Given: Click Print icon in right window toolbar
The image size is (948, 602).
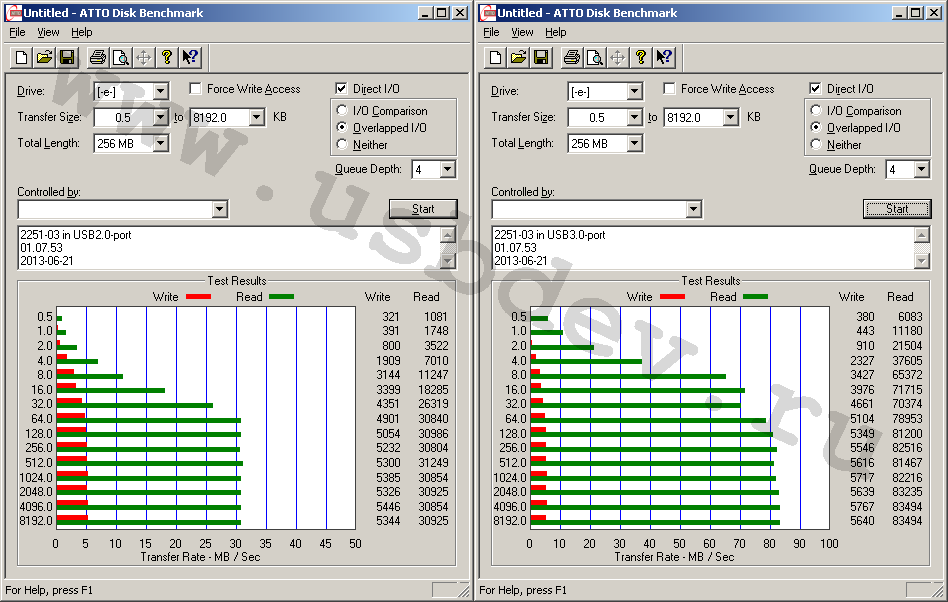Looking at the screenshot, I should (x=572, y=57).
